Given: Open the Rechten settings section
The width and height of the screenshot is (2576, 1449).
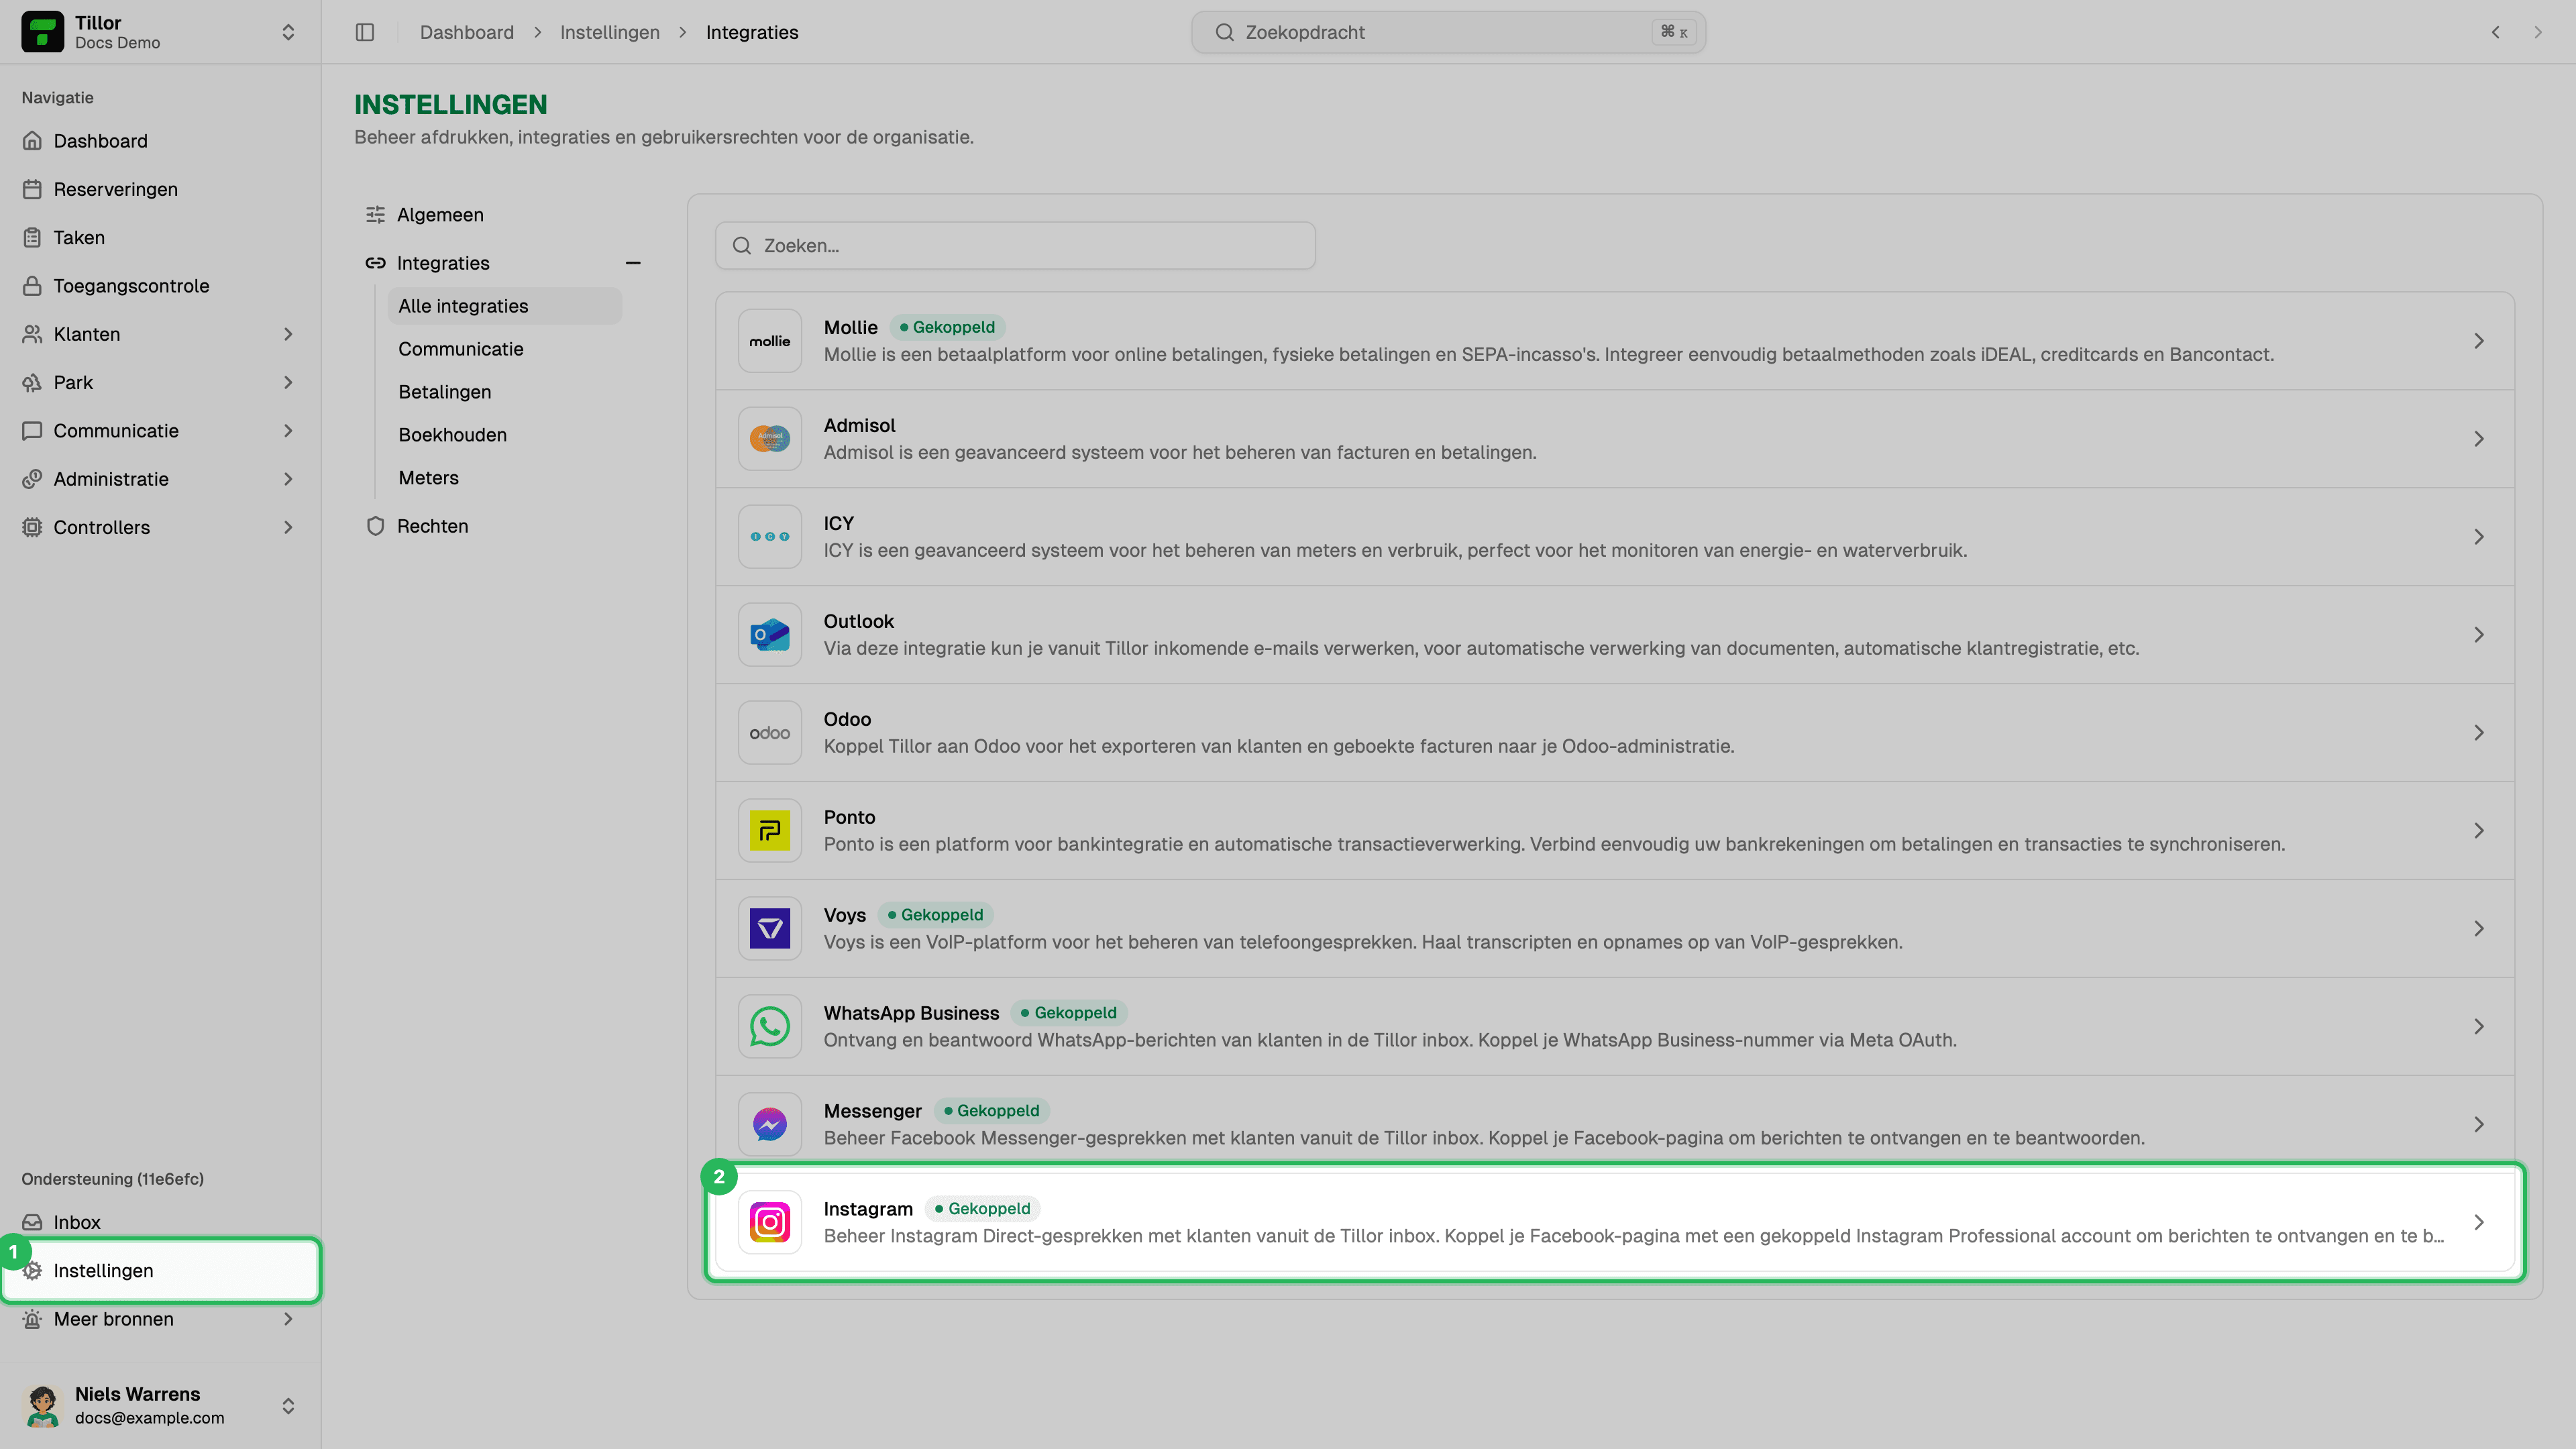Looking at the screenshot, I should tap(503, 526).
